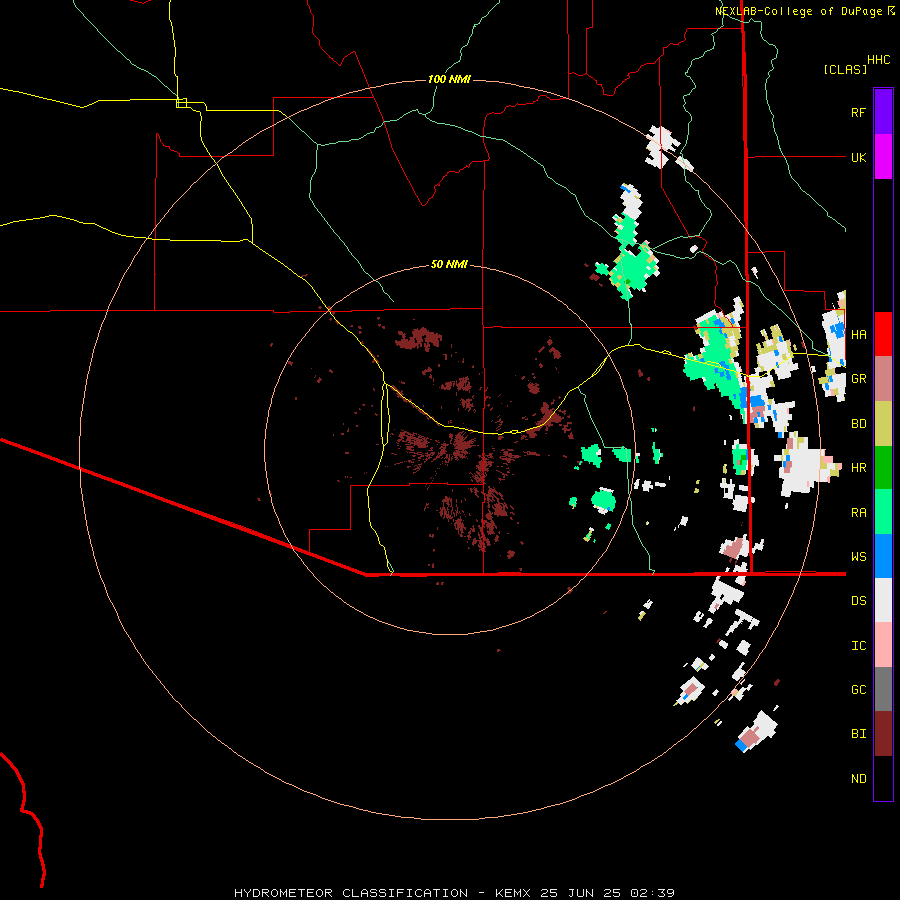Viewport: 900px width, 900px height.
Task: Click the HHC product label
Action: [x=879, y=60]
